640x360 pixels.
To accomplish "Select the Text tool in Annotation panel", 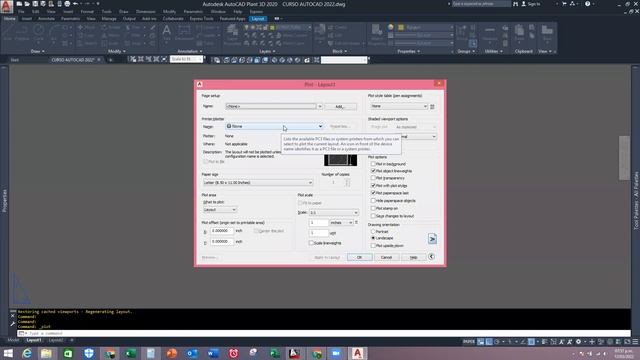I will 167,33.
